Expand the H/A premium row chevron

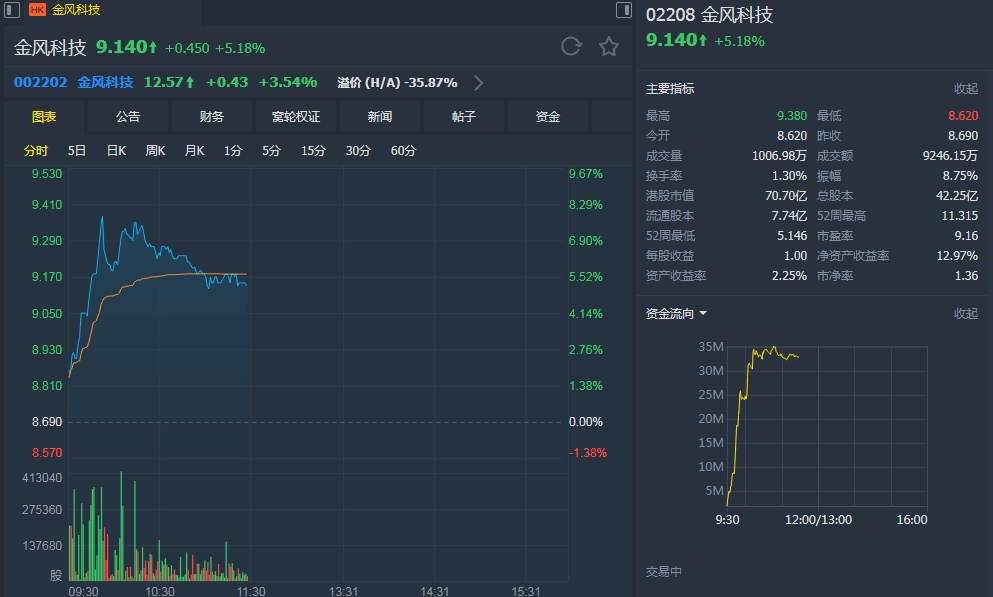pos(479,83)
